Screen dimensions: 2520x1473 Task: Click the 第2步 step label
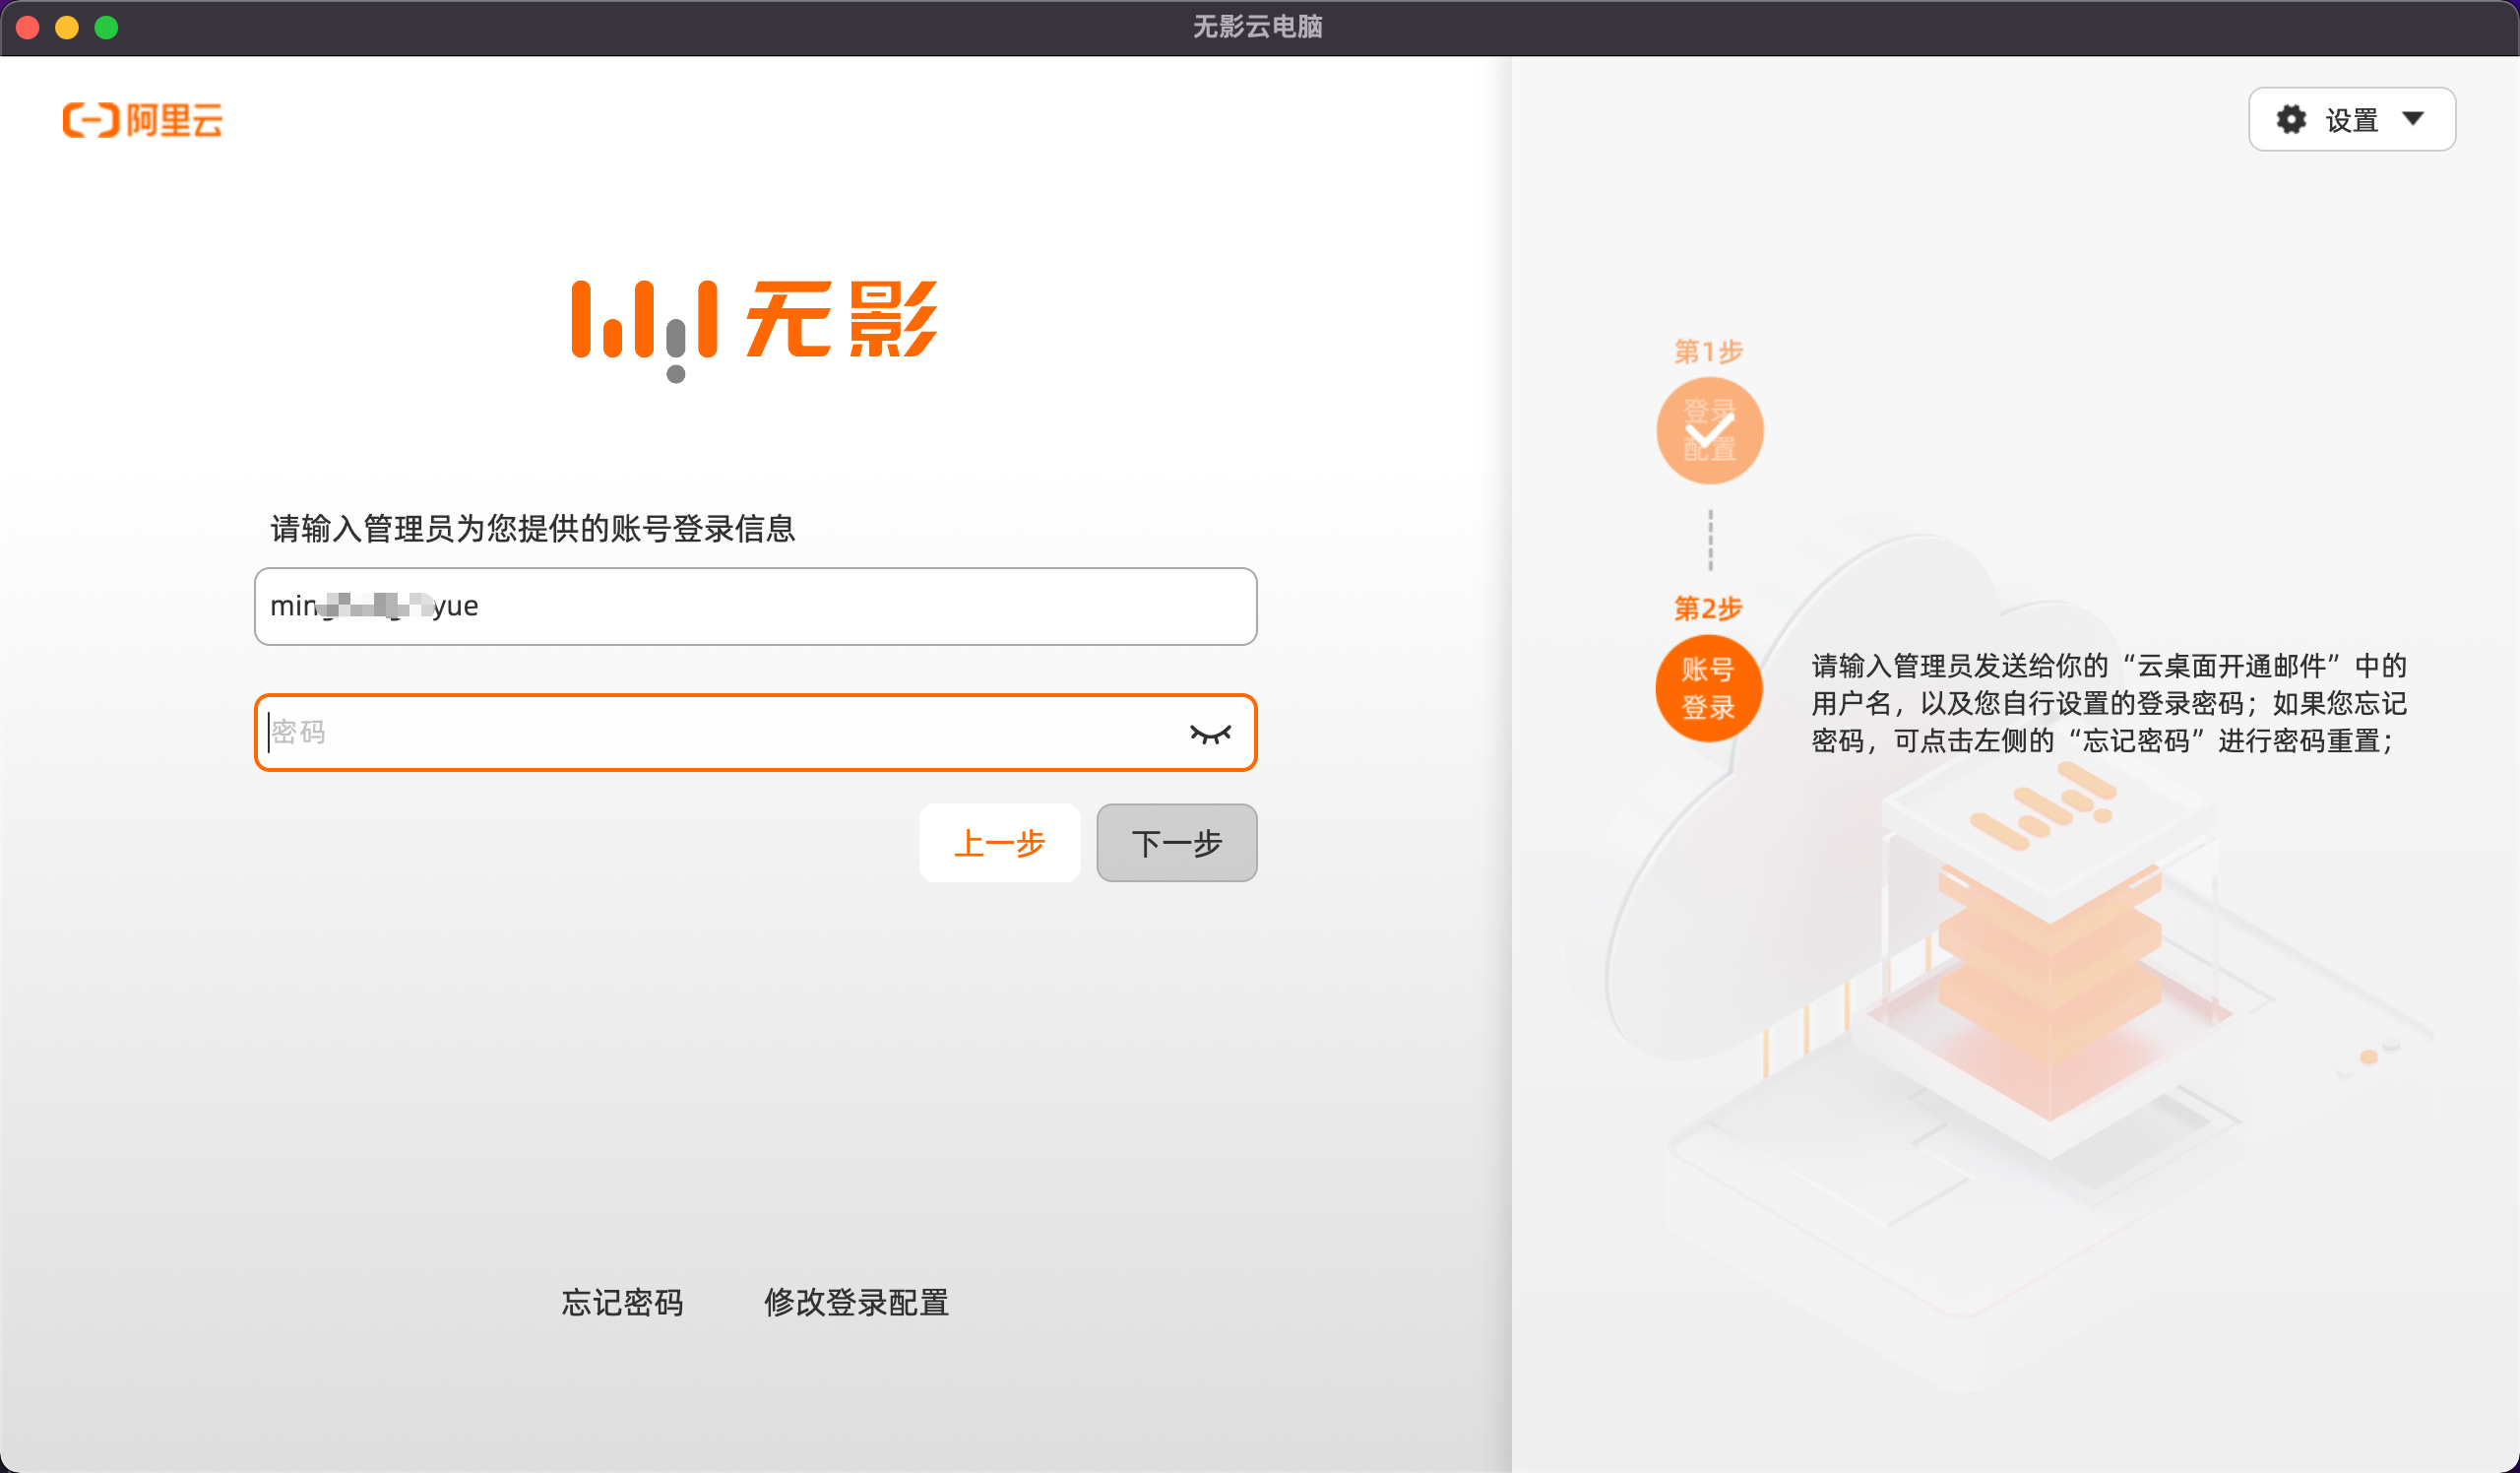1709,608
